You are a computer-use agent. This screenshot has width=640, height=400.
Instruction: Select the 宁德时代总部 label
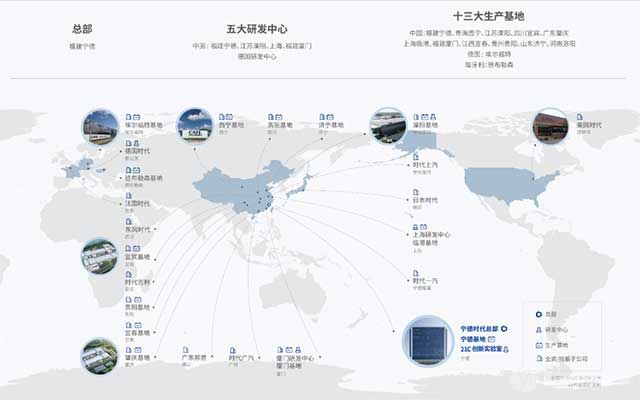(480, 329)
